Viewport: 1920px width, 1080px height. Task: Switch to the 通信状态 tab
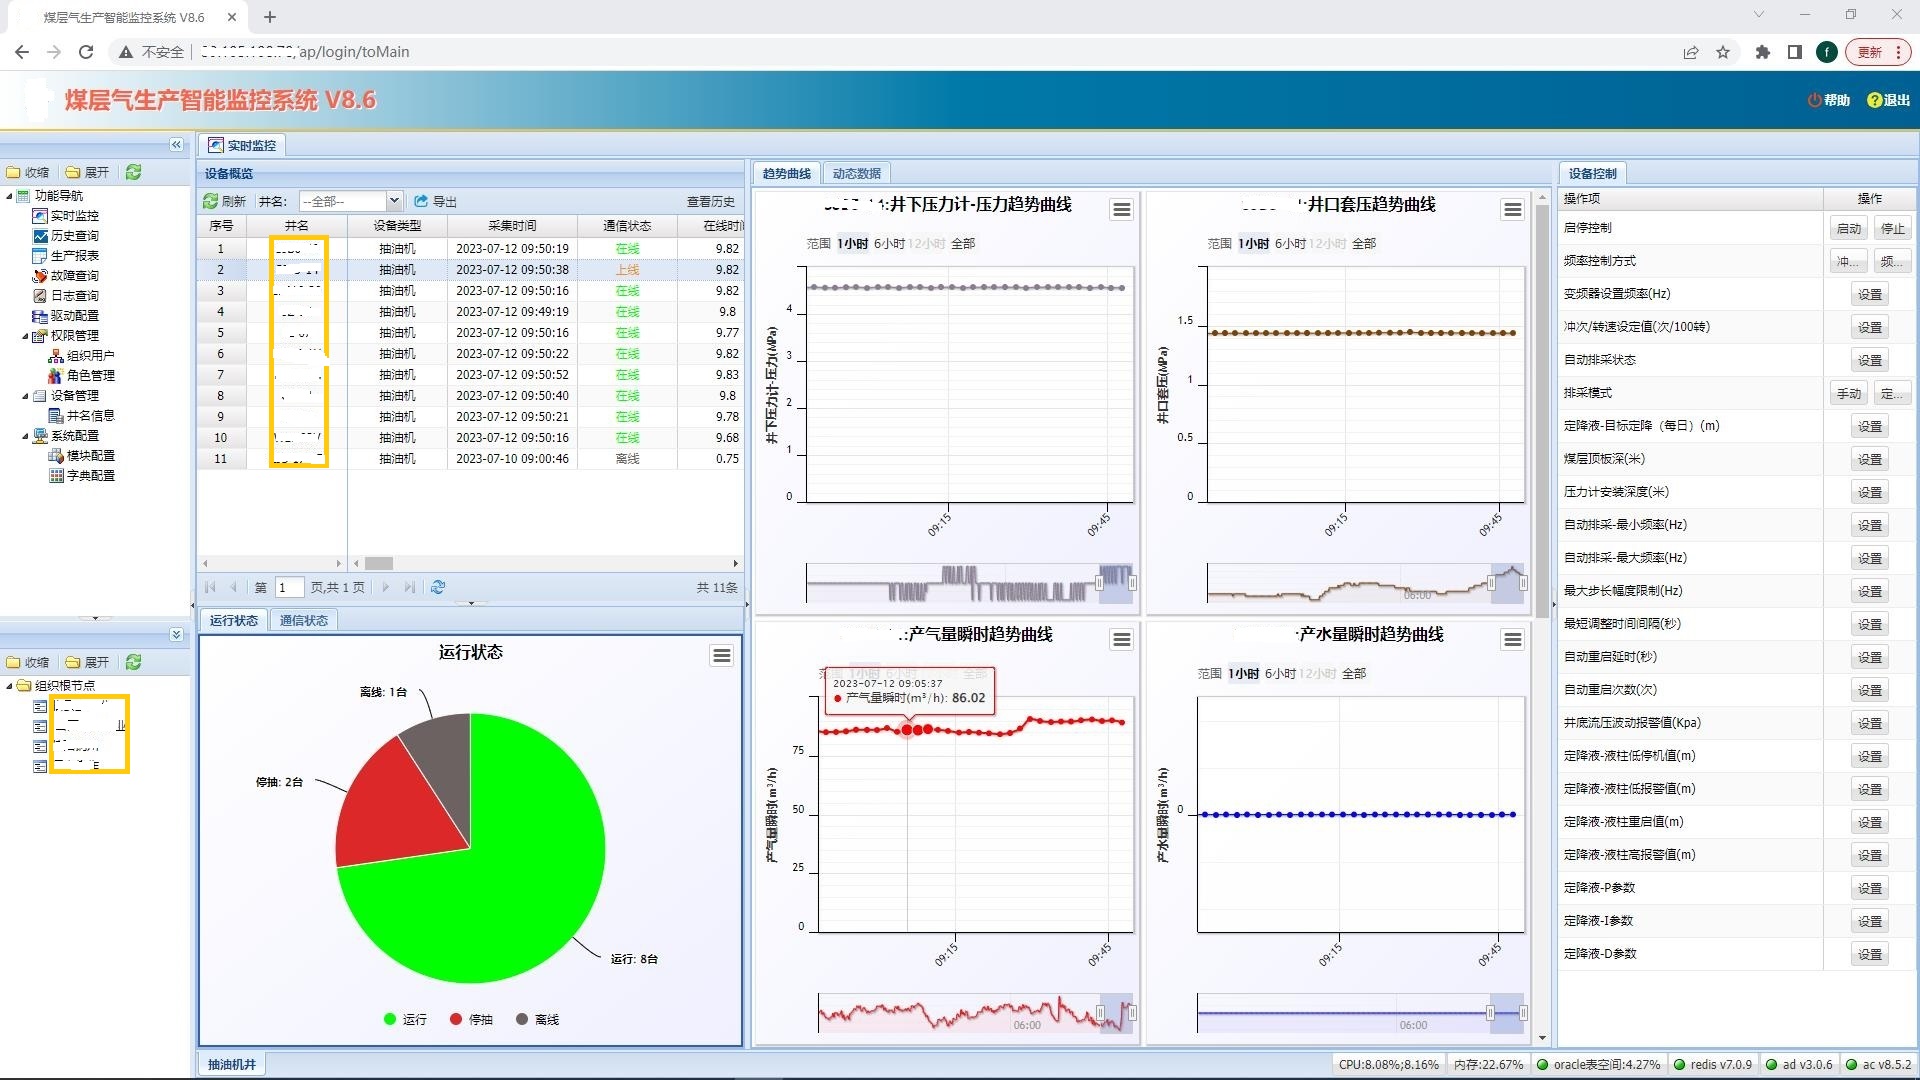tap(303, 620)
